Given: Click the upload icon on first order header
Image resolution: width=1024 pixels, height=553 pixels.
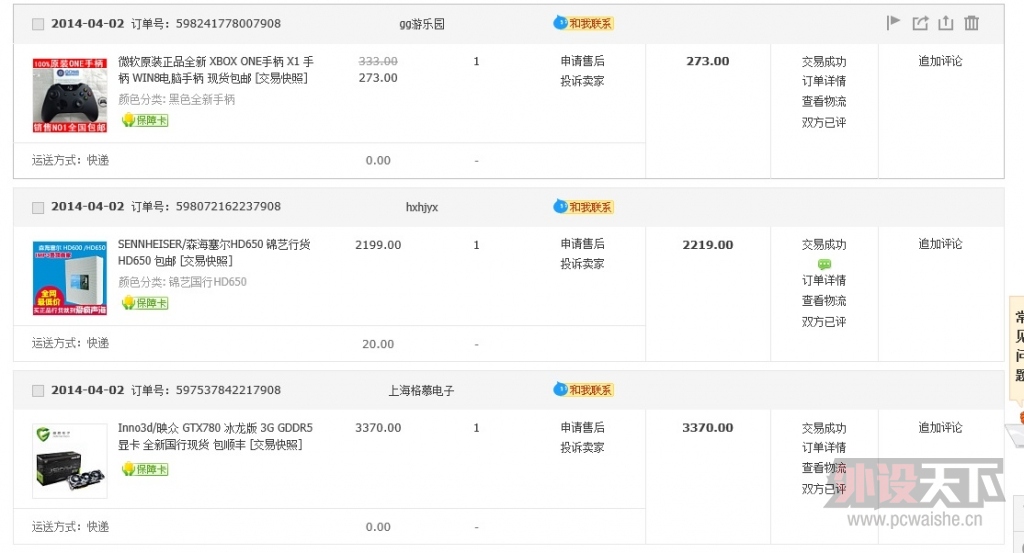Looking at the screenshot, I should point(946,24).
